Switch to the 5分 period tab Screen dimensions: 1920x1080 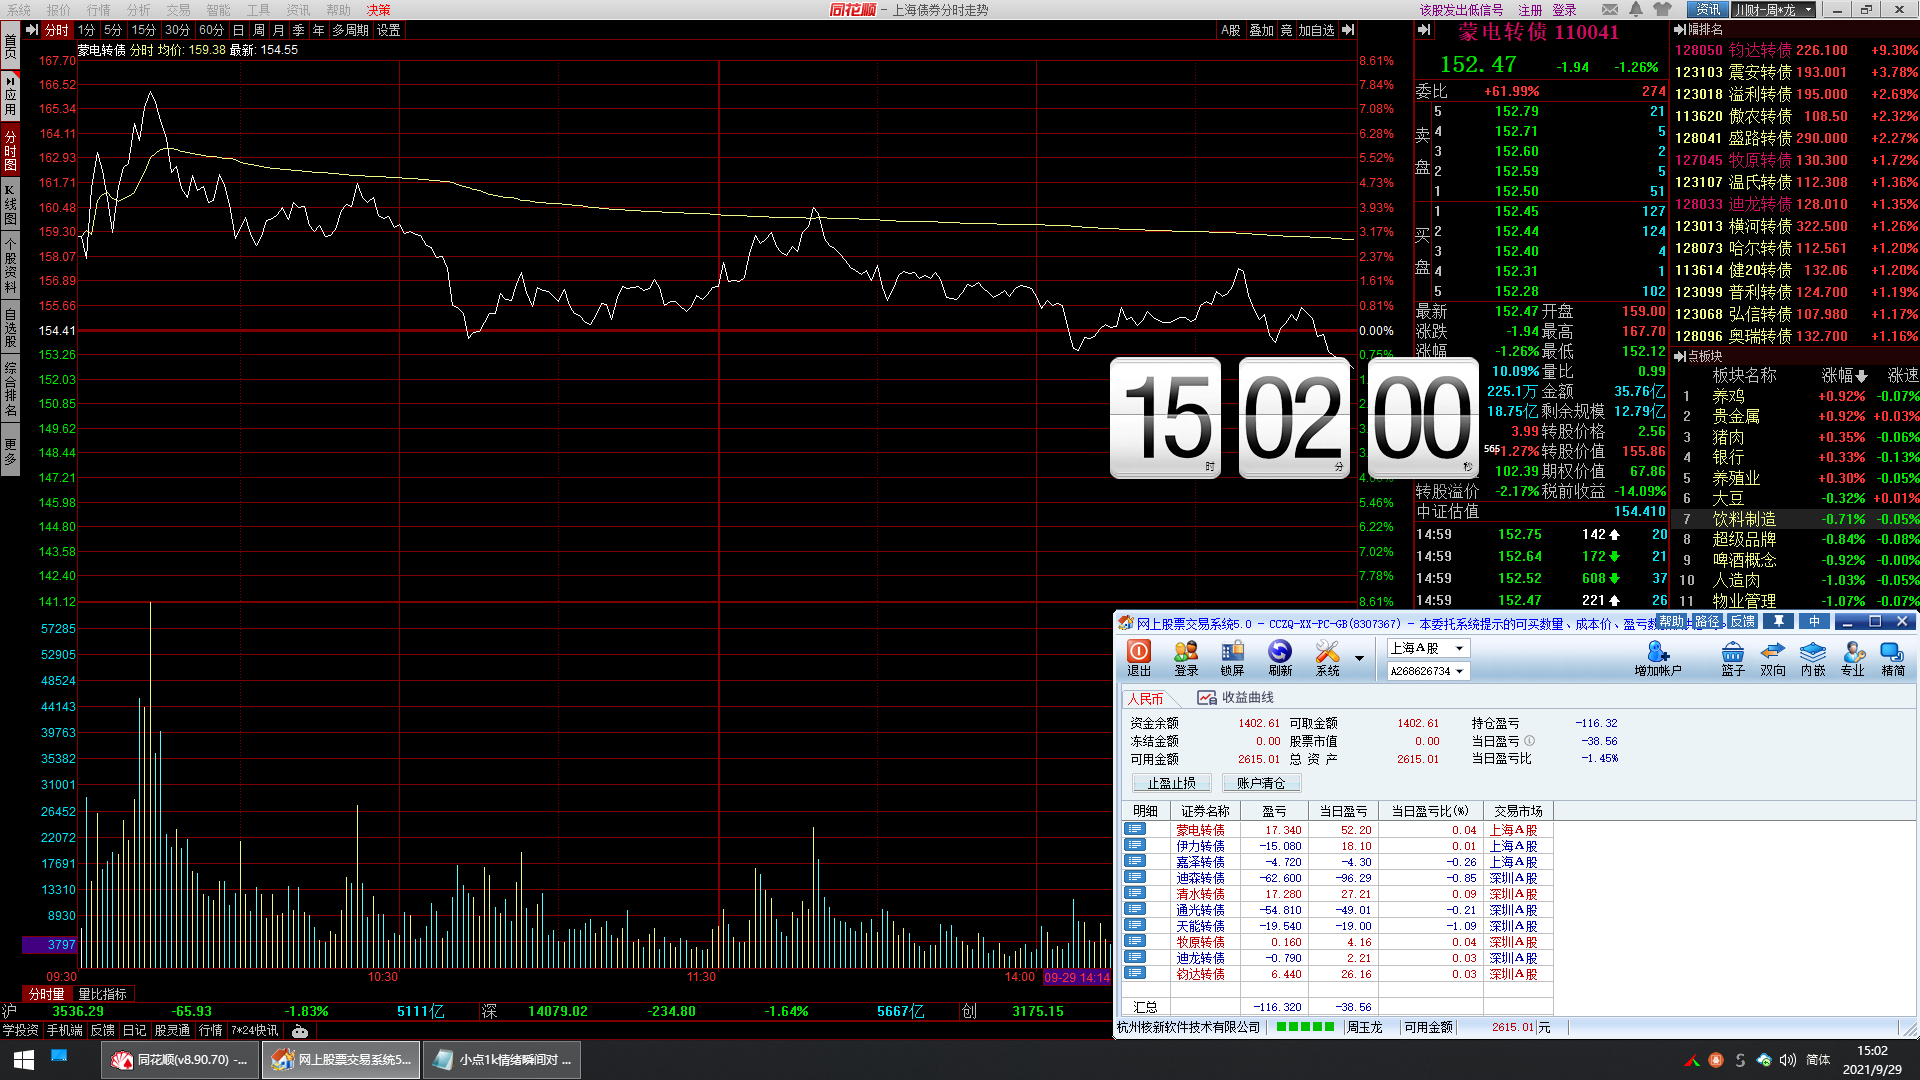click(x=113, y=30)
